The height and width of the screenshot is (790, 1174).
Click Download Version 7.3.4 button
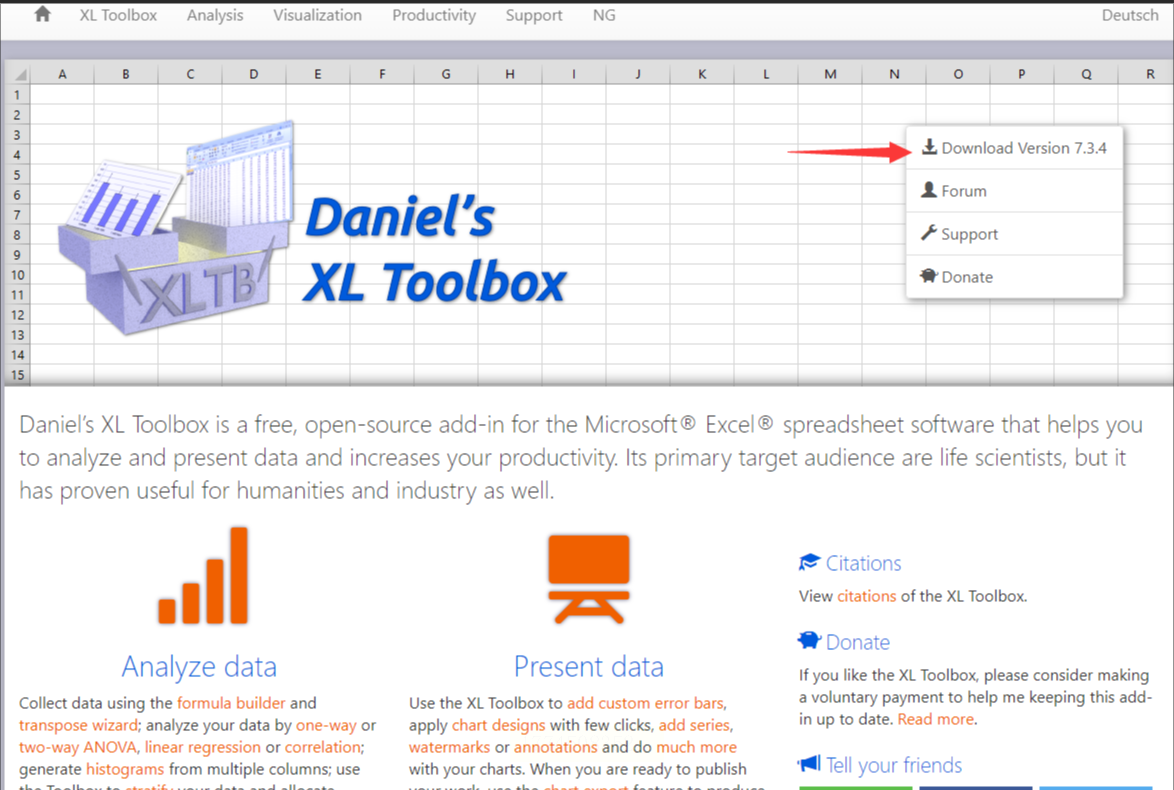1015,148
